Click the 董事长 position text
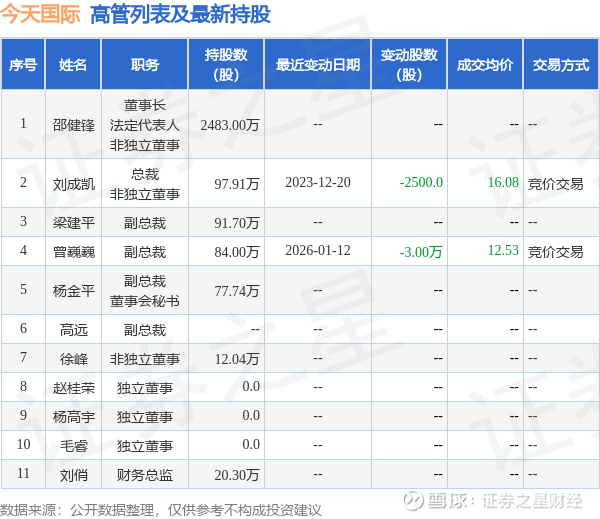Screen dimensions: 600x519 [145, 105]
